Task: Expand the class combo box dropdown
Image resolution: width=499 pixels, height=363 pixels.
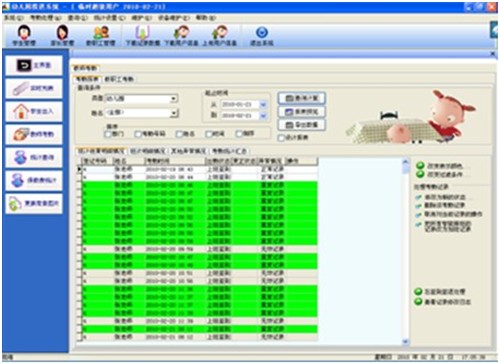Action: (x=174, y=99)
